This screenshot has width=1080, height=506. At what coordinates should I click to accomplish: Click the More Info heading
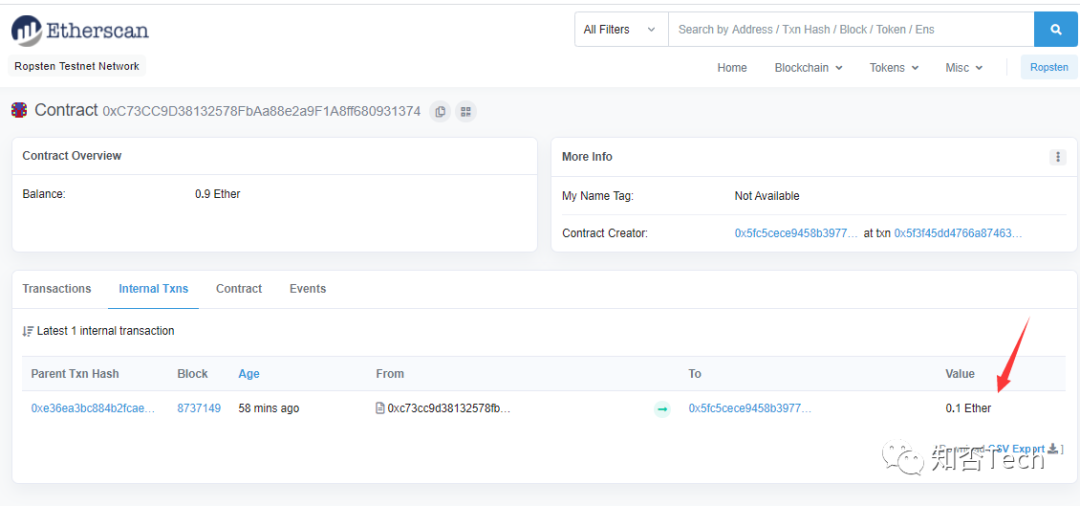[587, 157]
